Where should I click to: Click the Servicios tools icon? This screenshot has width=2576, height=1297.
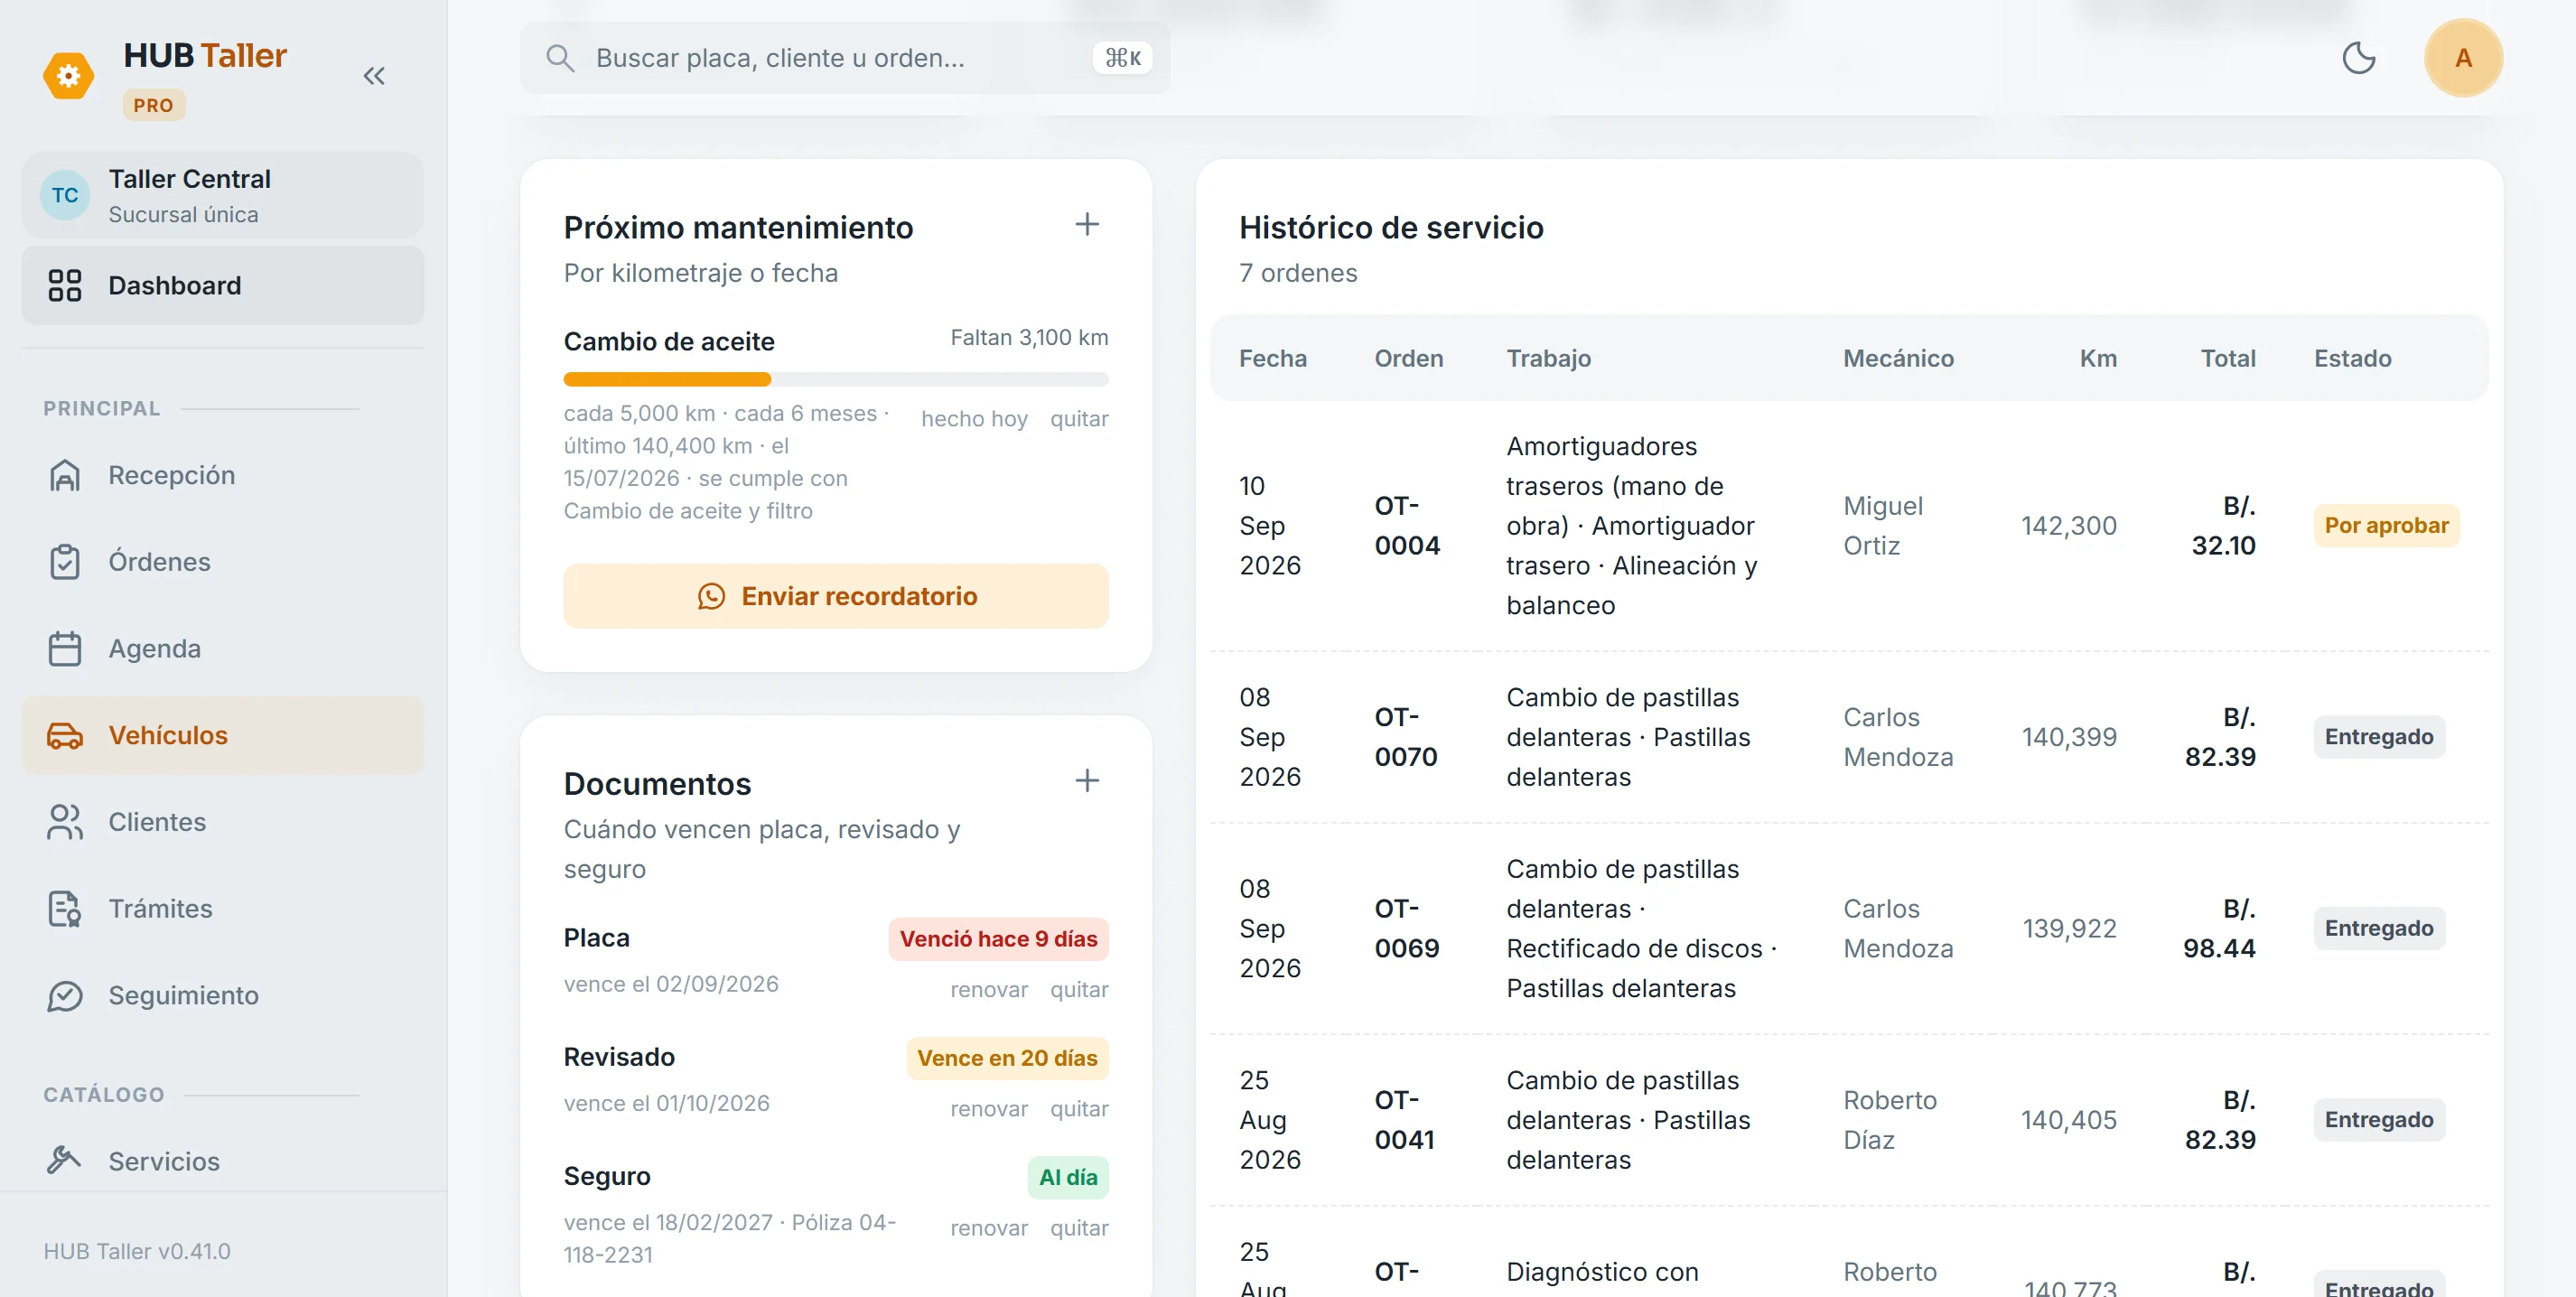tap(65, 1160)
